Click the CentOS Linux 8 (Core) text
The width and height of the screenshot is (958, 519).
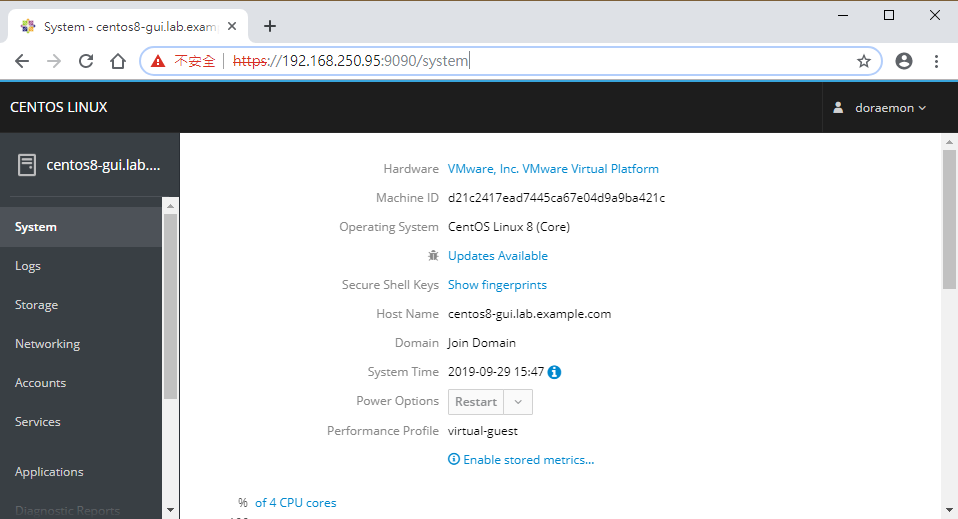(509, 227)
